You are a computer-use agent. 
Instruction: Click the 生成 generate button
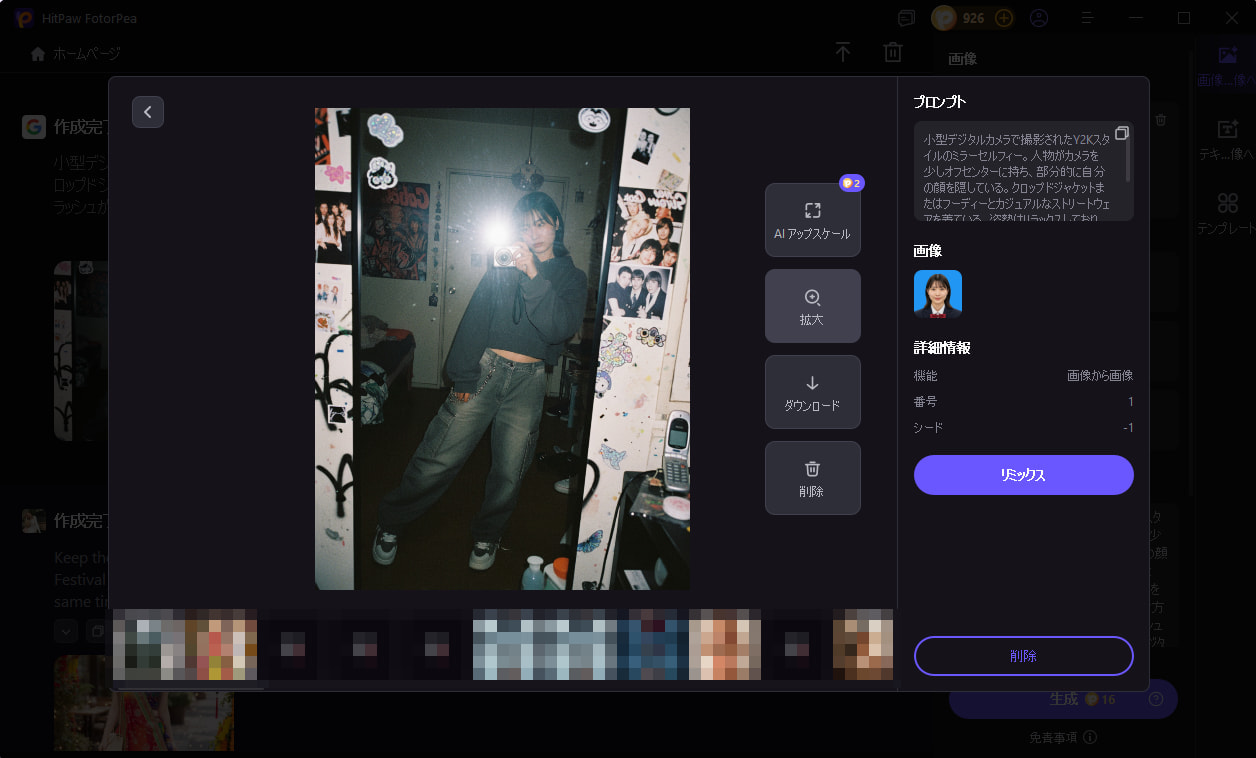tap(1062, 699)
